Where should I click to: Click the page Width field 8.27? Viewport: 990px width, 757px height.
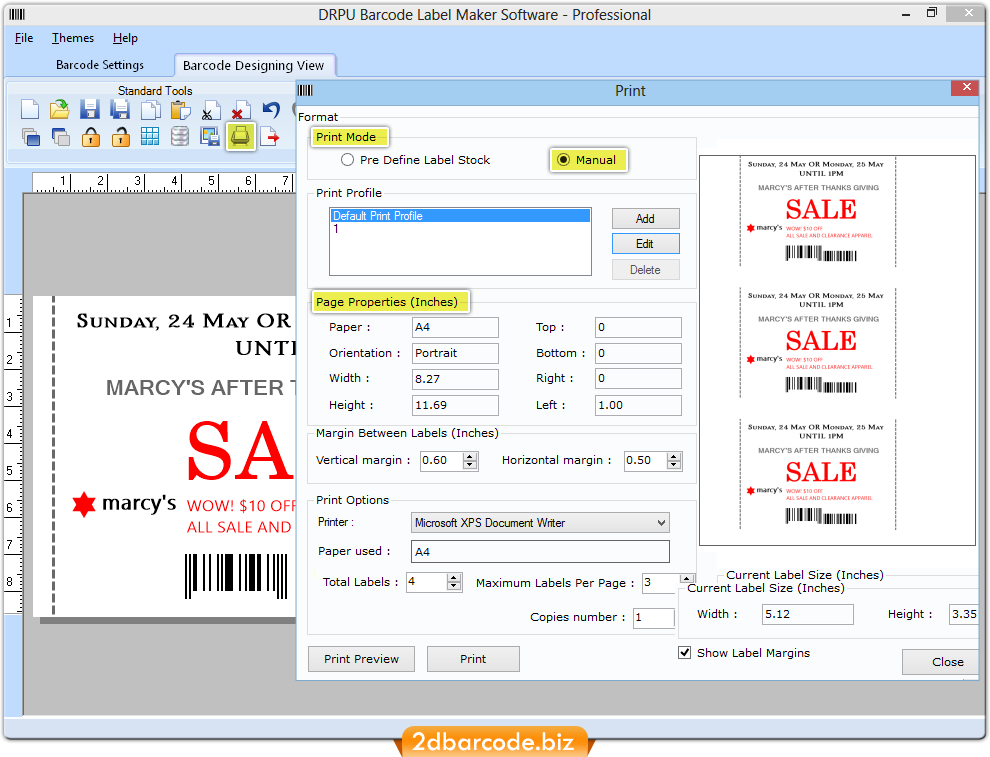pos(455,379)
